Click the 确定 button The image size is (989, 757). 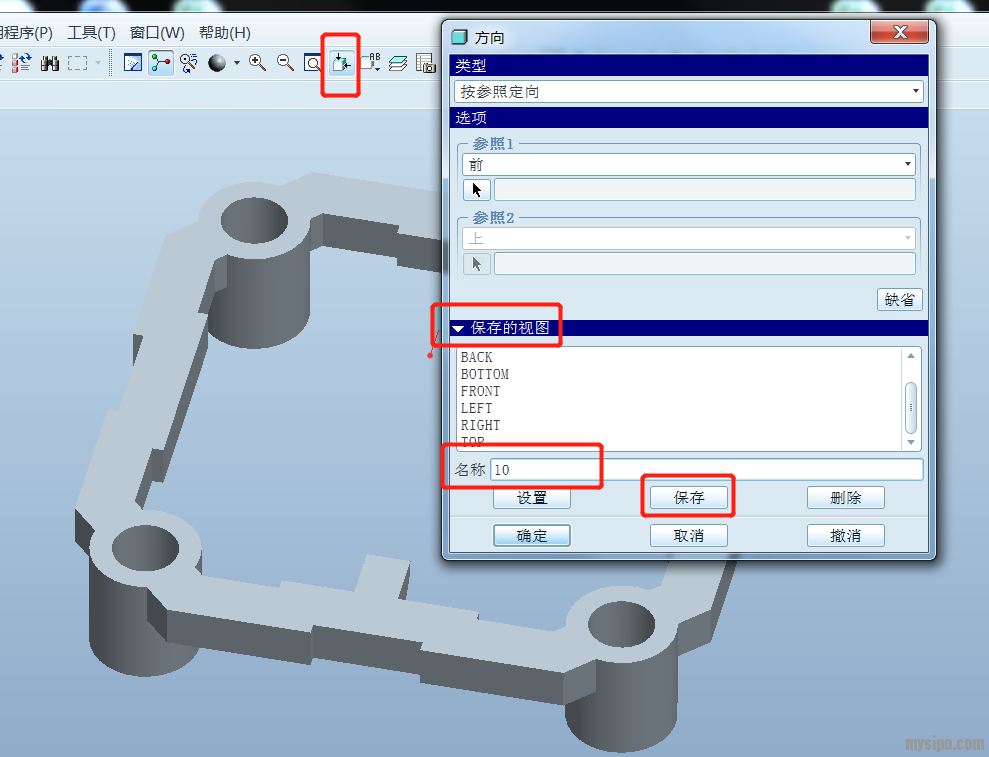(x=531, y=535)
